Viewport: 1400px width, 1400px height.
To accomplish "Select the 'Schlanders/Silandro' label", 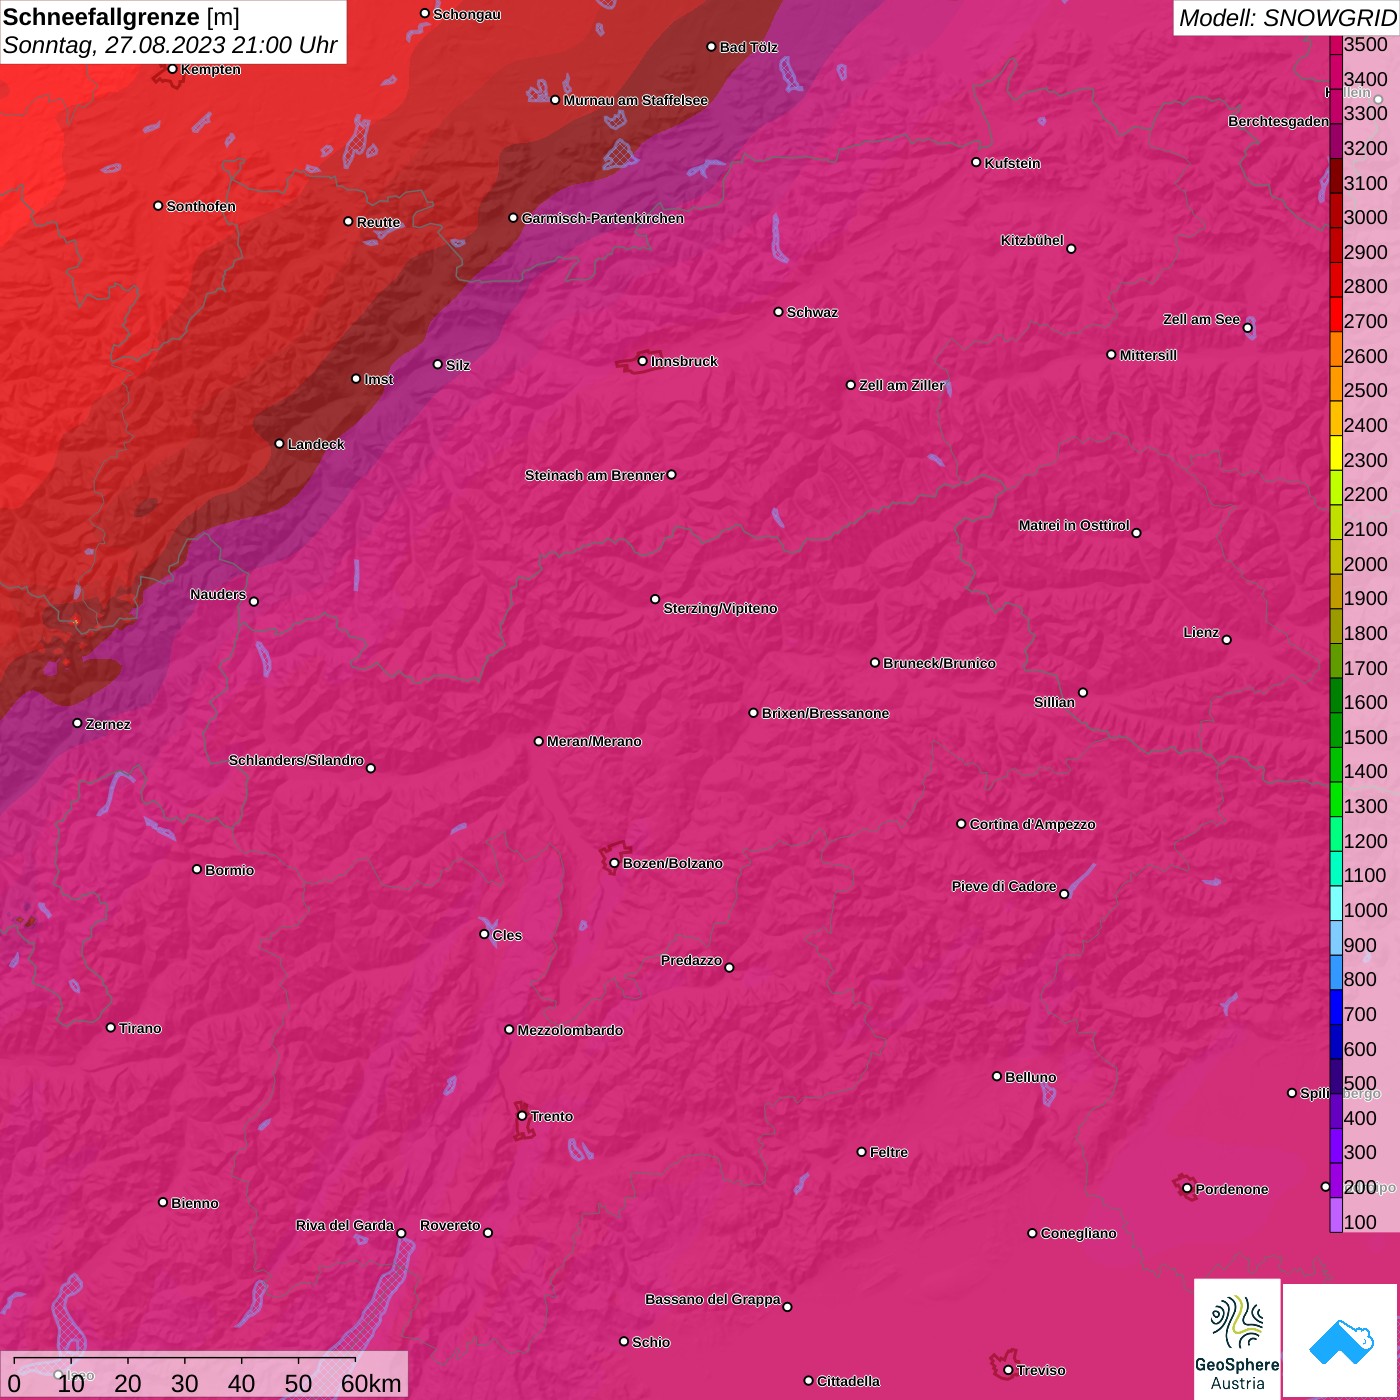I will (296, 760).
